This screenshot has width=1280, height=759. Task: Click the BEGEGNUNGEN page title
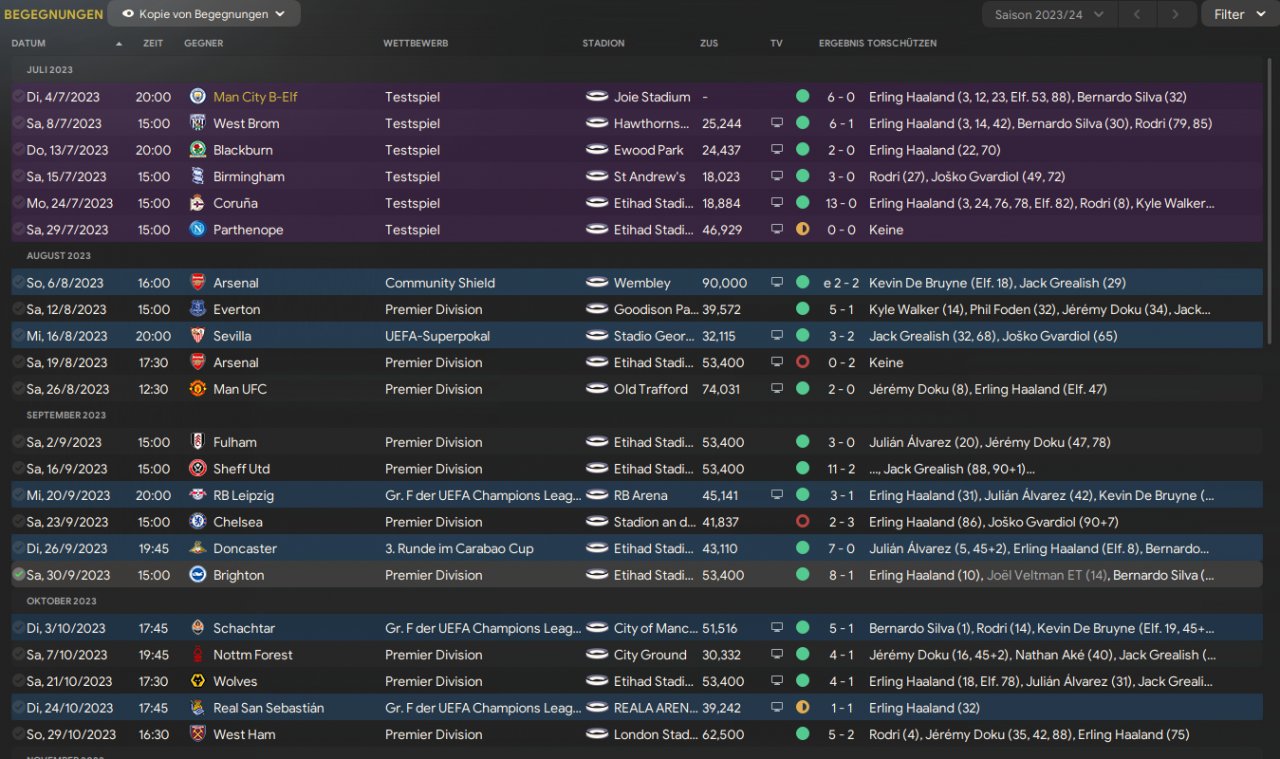(53, 14)
